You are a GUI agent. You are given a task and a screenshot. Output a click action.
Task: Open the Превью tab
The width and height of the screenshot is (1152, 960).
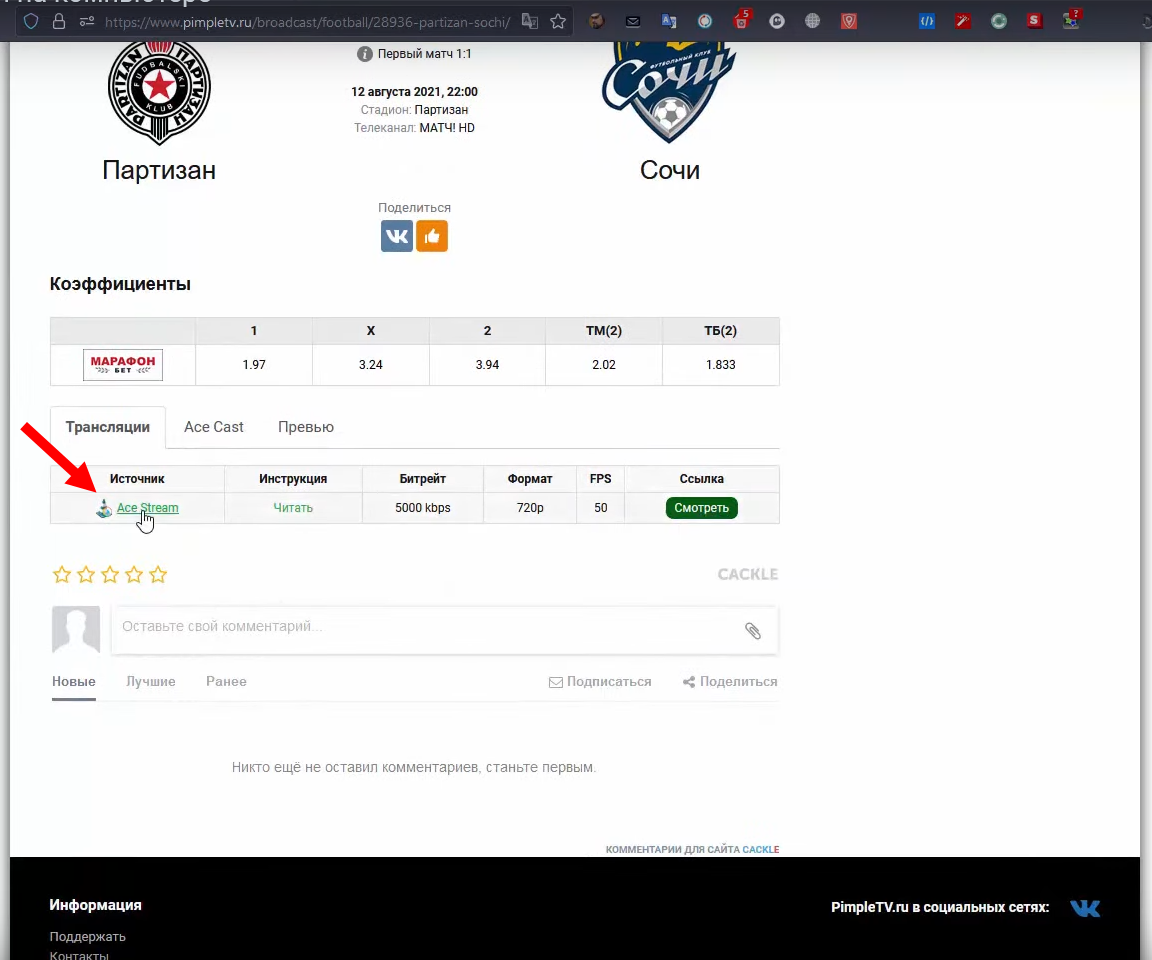point(306,427)
